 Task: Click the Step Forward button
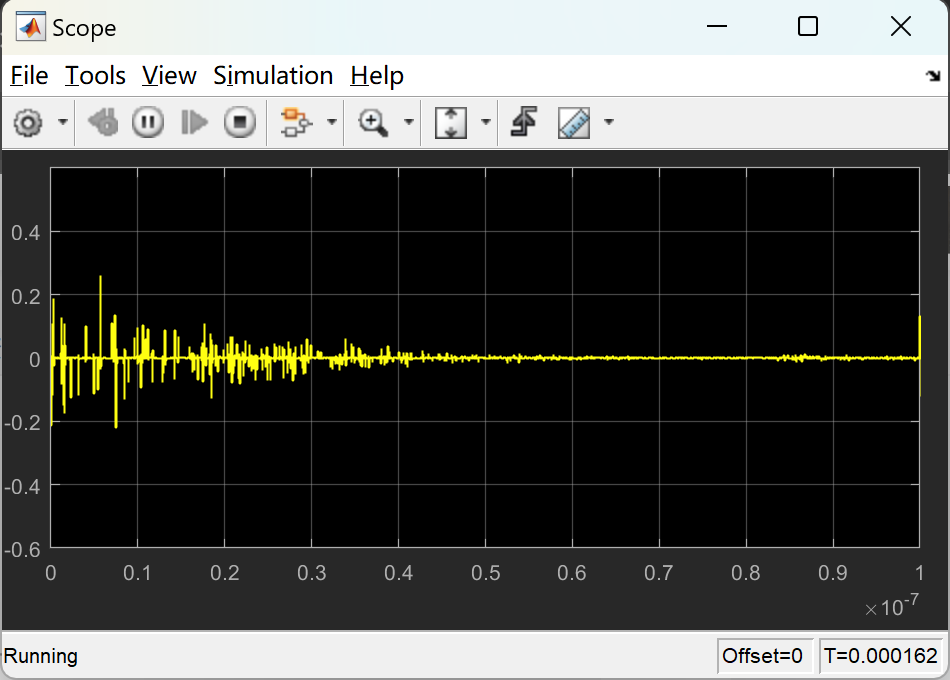click(x=194, y=122)
